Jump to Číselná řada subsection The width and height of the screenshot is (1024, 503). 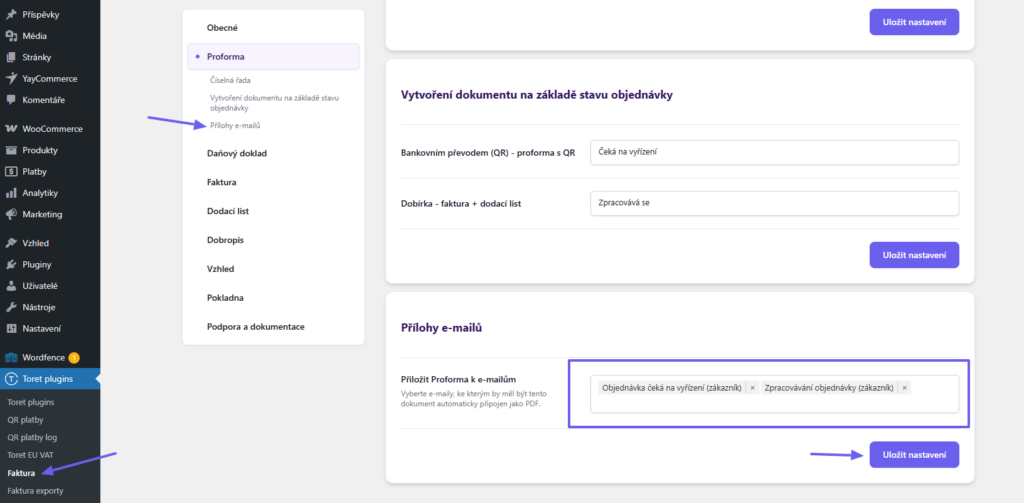(x=231, y=80)
